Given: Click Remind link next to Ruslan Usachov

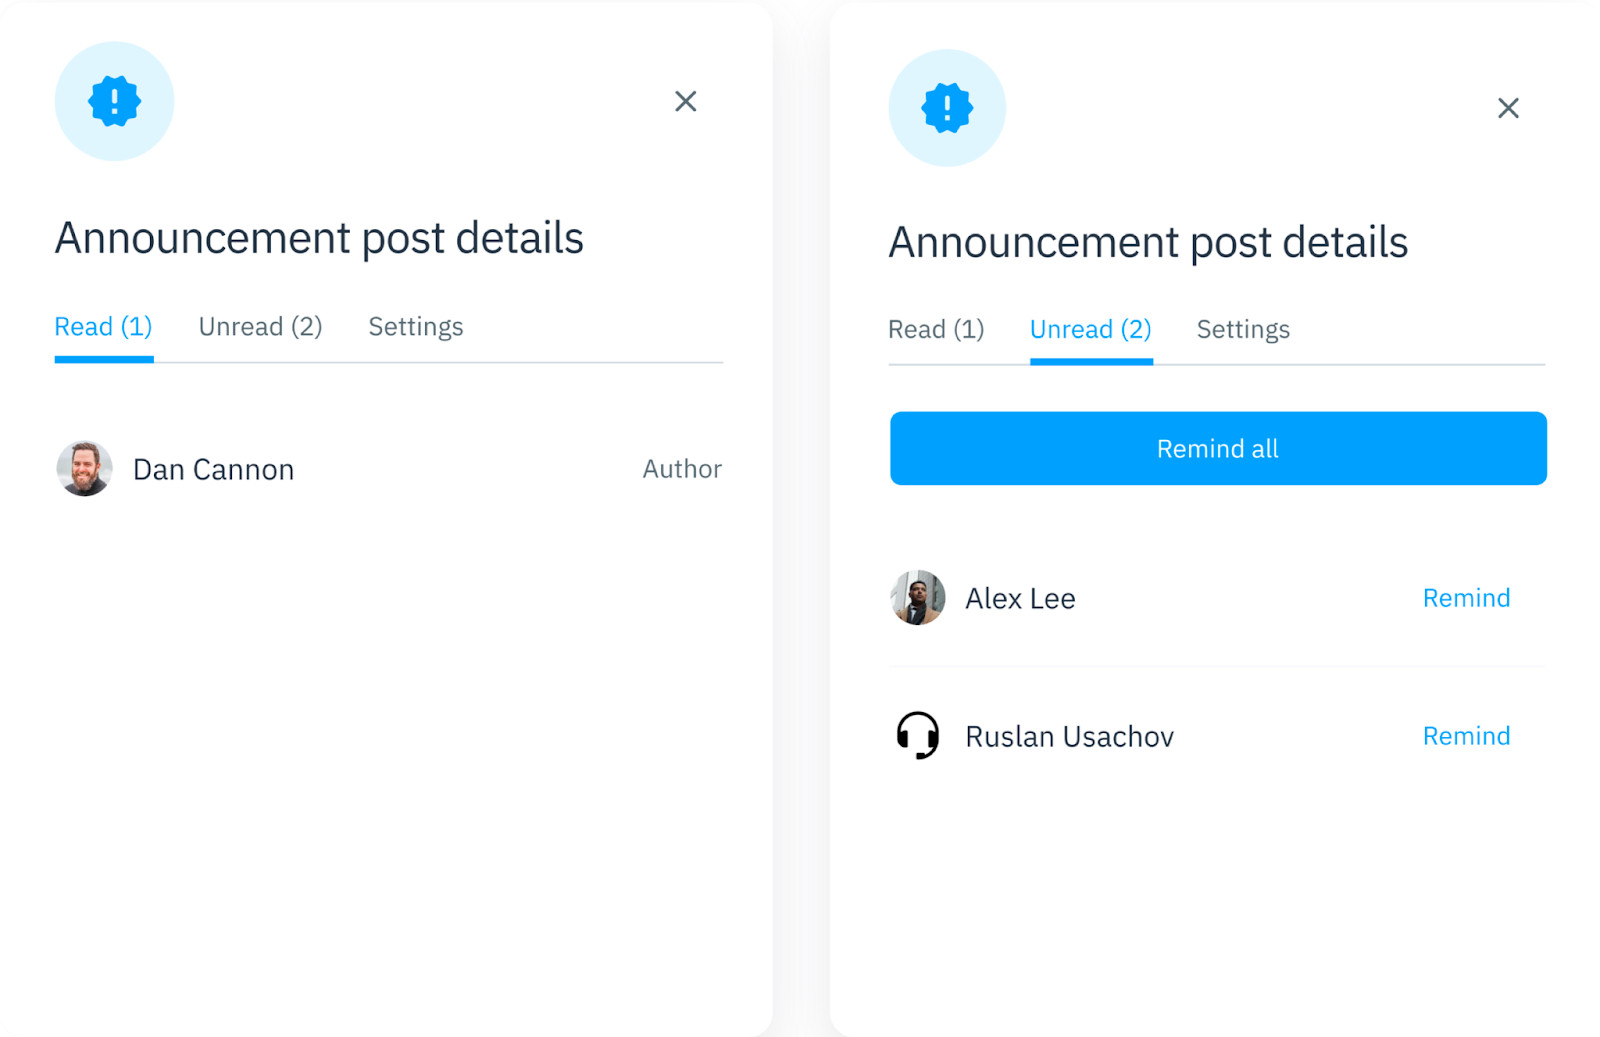Looking at the screenshot, I should coord(1466,736).
